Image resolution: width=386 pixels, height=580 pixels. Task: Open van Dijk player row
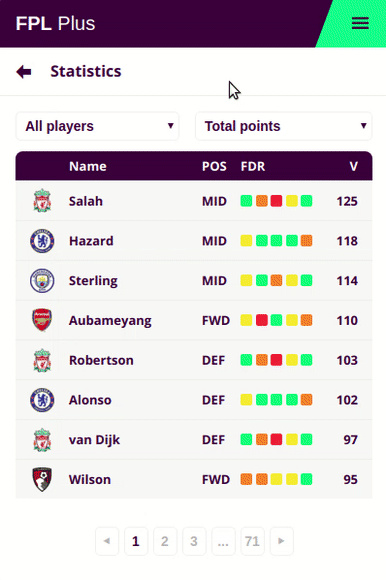click(194, 439)
